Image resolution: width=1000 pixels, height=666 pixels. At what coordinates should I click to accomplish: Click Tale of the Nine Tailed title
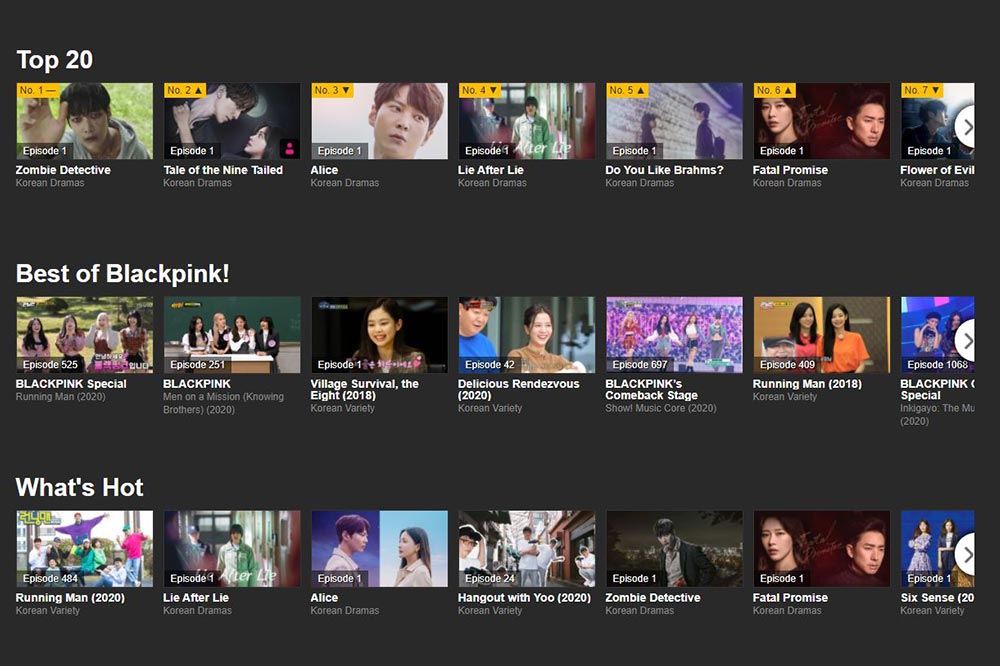pyautogui.click(x=223, y=170)
